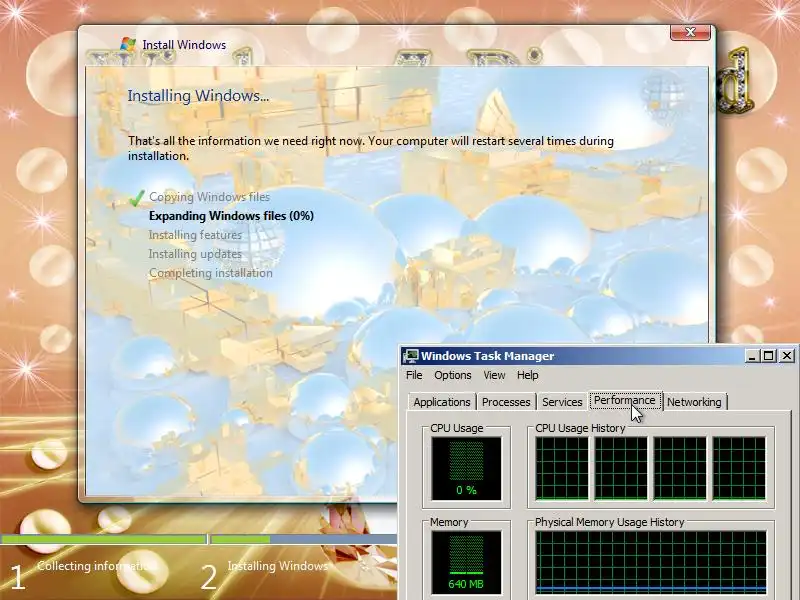This screenshot has height=600, width=800.
Task: Close the Install Windows dialog
Action: [x=690, y=32]
